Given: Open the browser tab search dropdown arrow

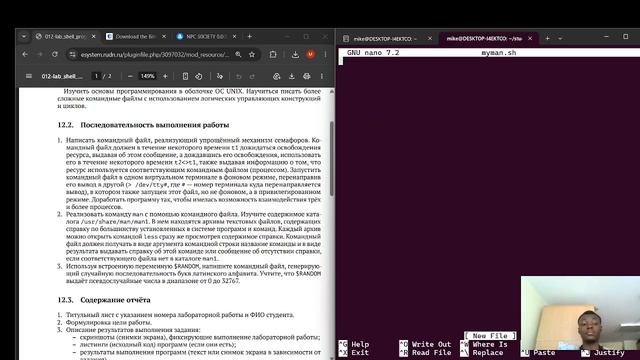Looking at the screenshot, I should click(24, 37).
